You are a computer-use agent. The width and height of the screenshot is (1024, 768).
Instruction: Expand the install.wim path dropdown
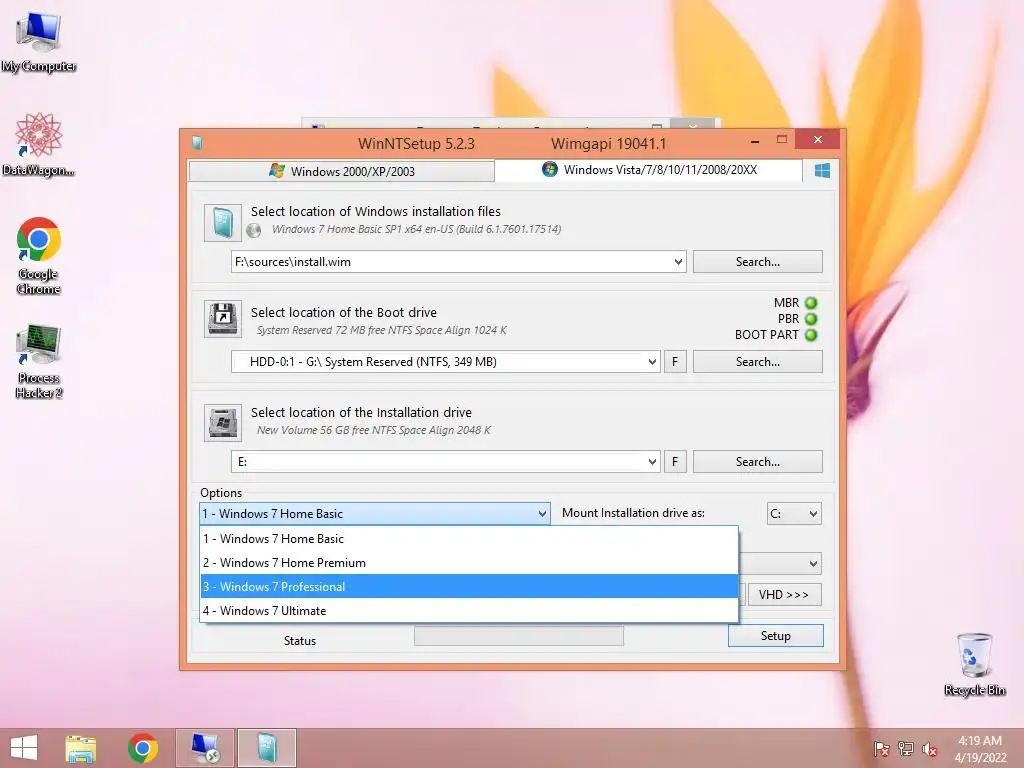tap(678, 262)
